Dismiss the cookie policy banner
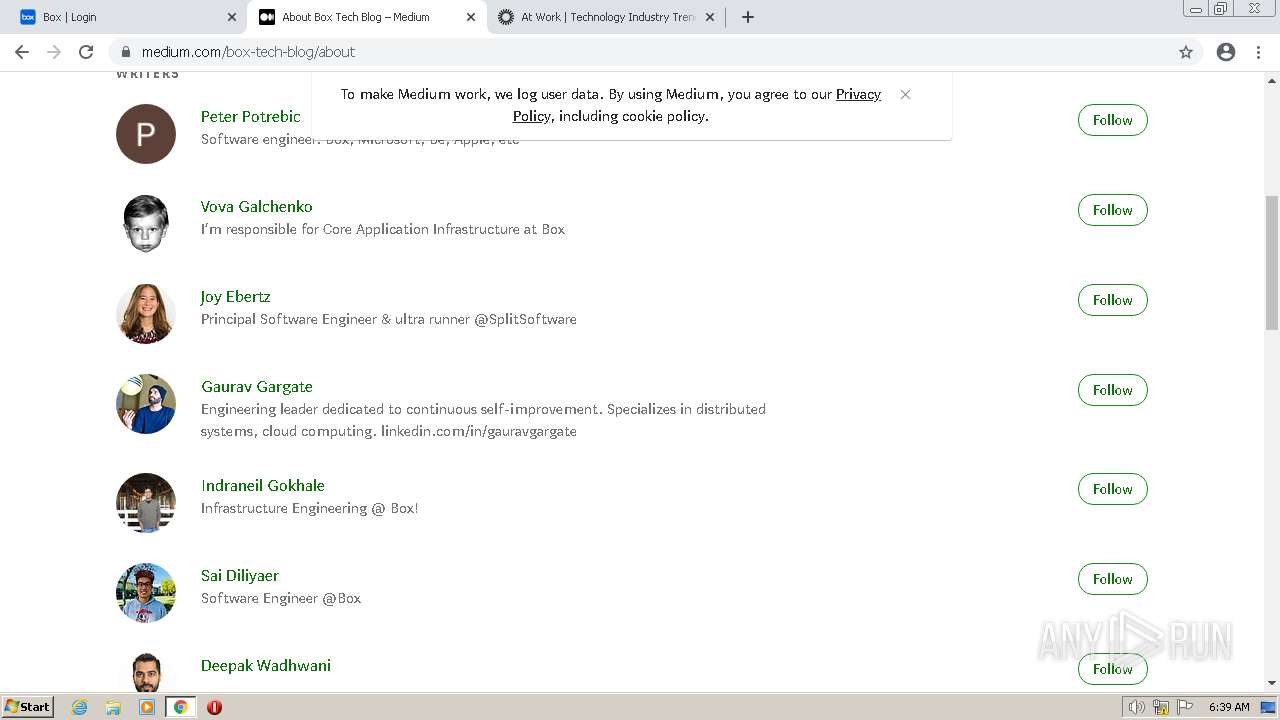 [905, 94]
